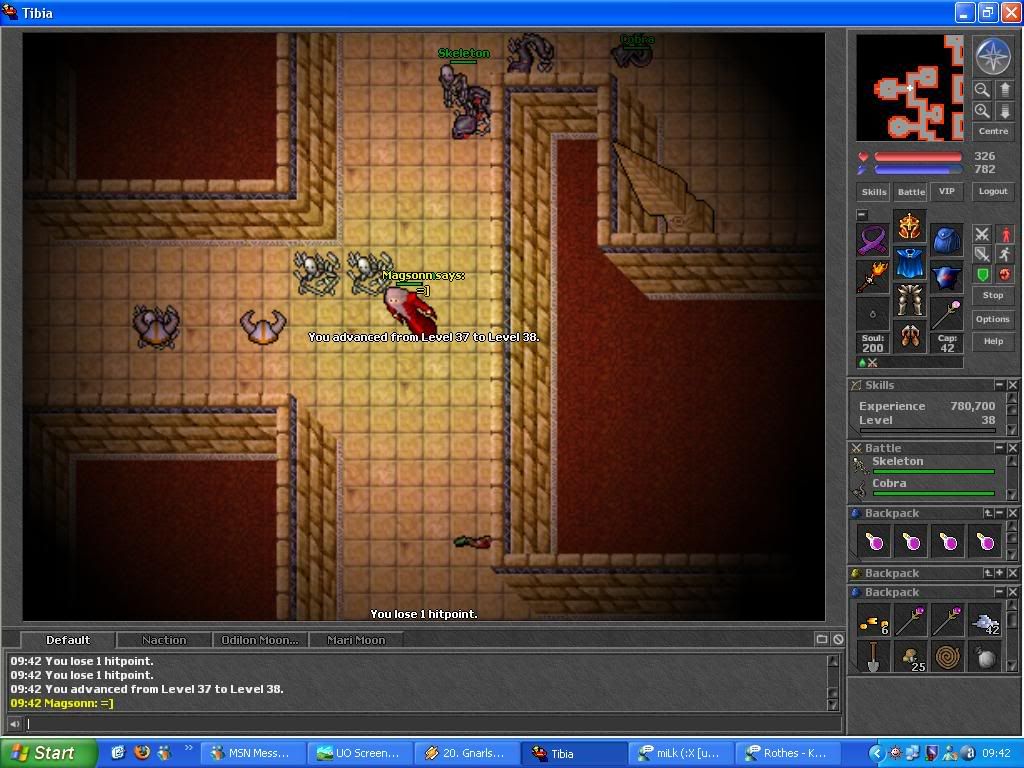Select the rope coil in Backpack

click(948, 658)
